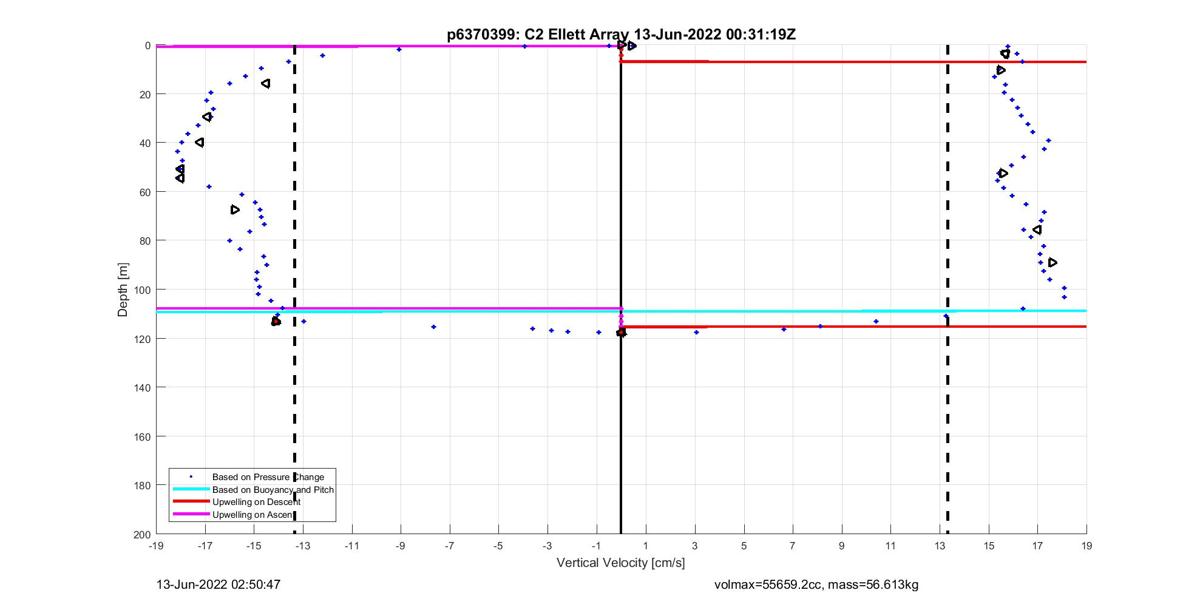The image size is (1200, 601).
Task: Click y-axis tick label '160'
Action: [141, 436]
